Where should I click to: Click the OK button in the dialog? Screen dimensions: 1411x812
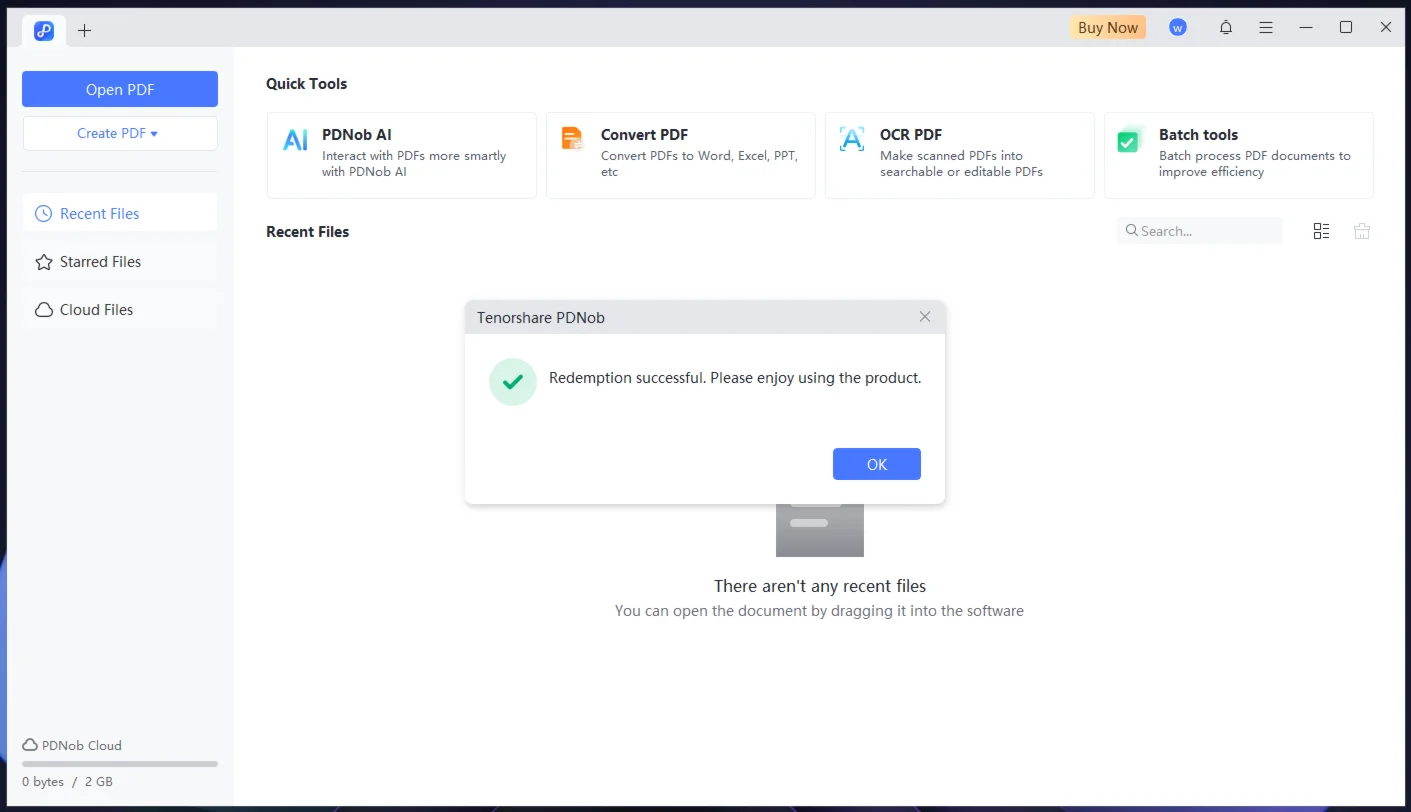tap(876, 464)
